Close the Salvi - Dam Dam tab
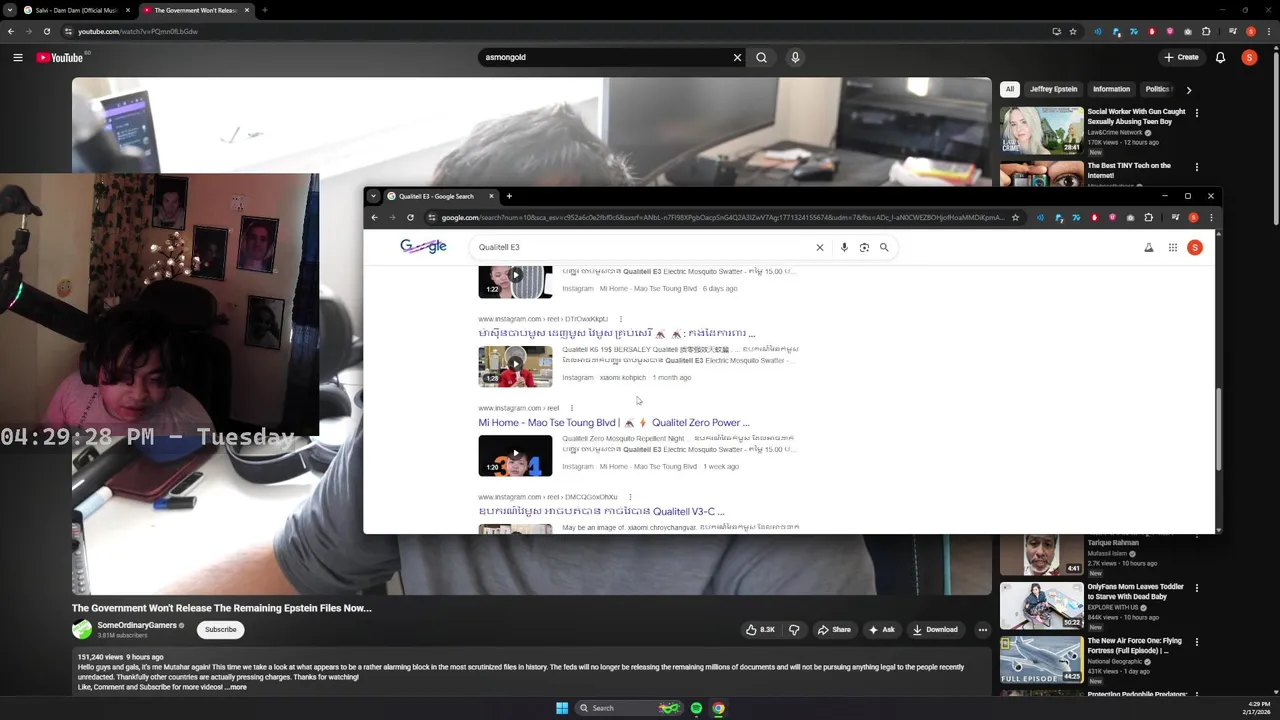This screenshot has height=720, width=1280. point(127,10)
